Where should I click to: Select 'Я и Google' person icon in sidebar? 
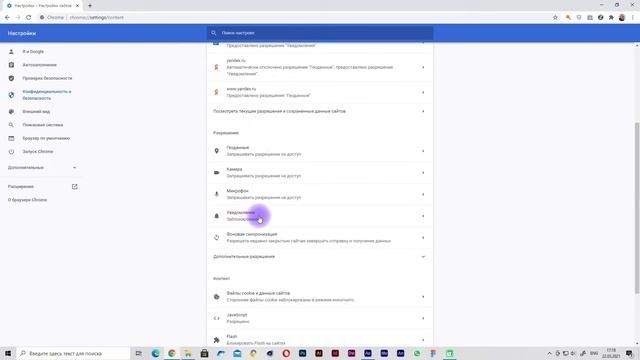click(x=11, y=52)
